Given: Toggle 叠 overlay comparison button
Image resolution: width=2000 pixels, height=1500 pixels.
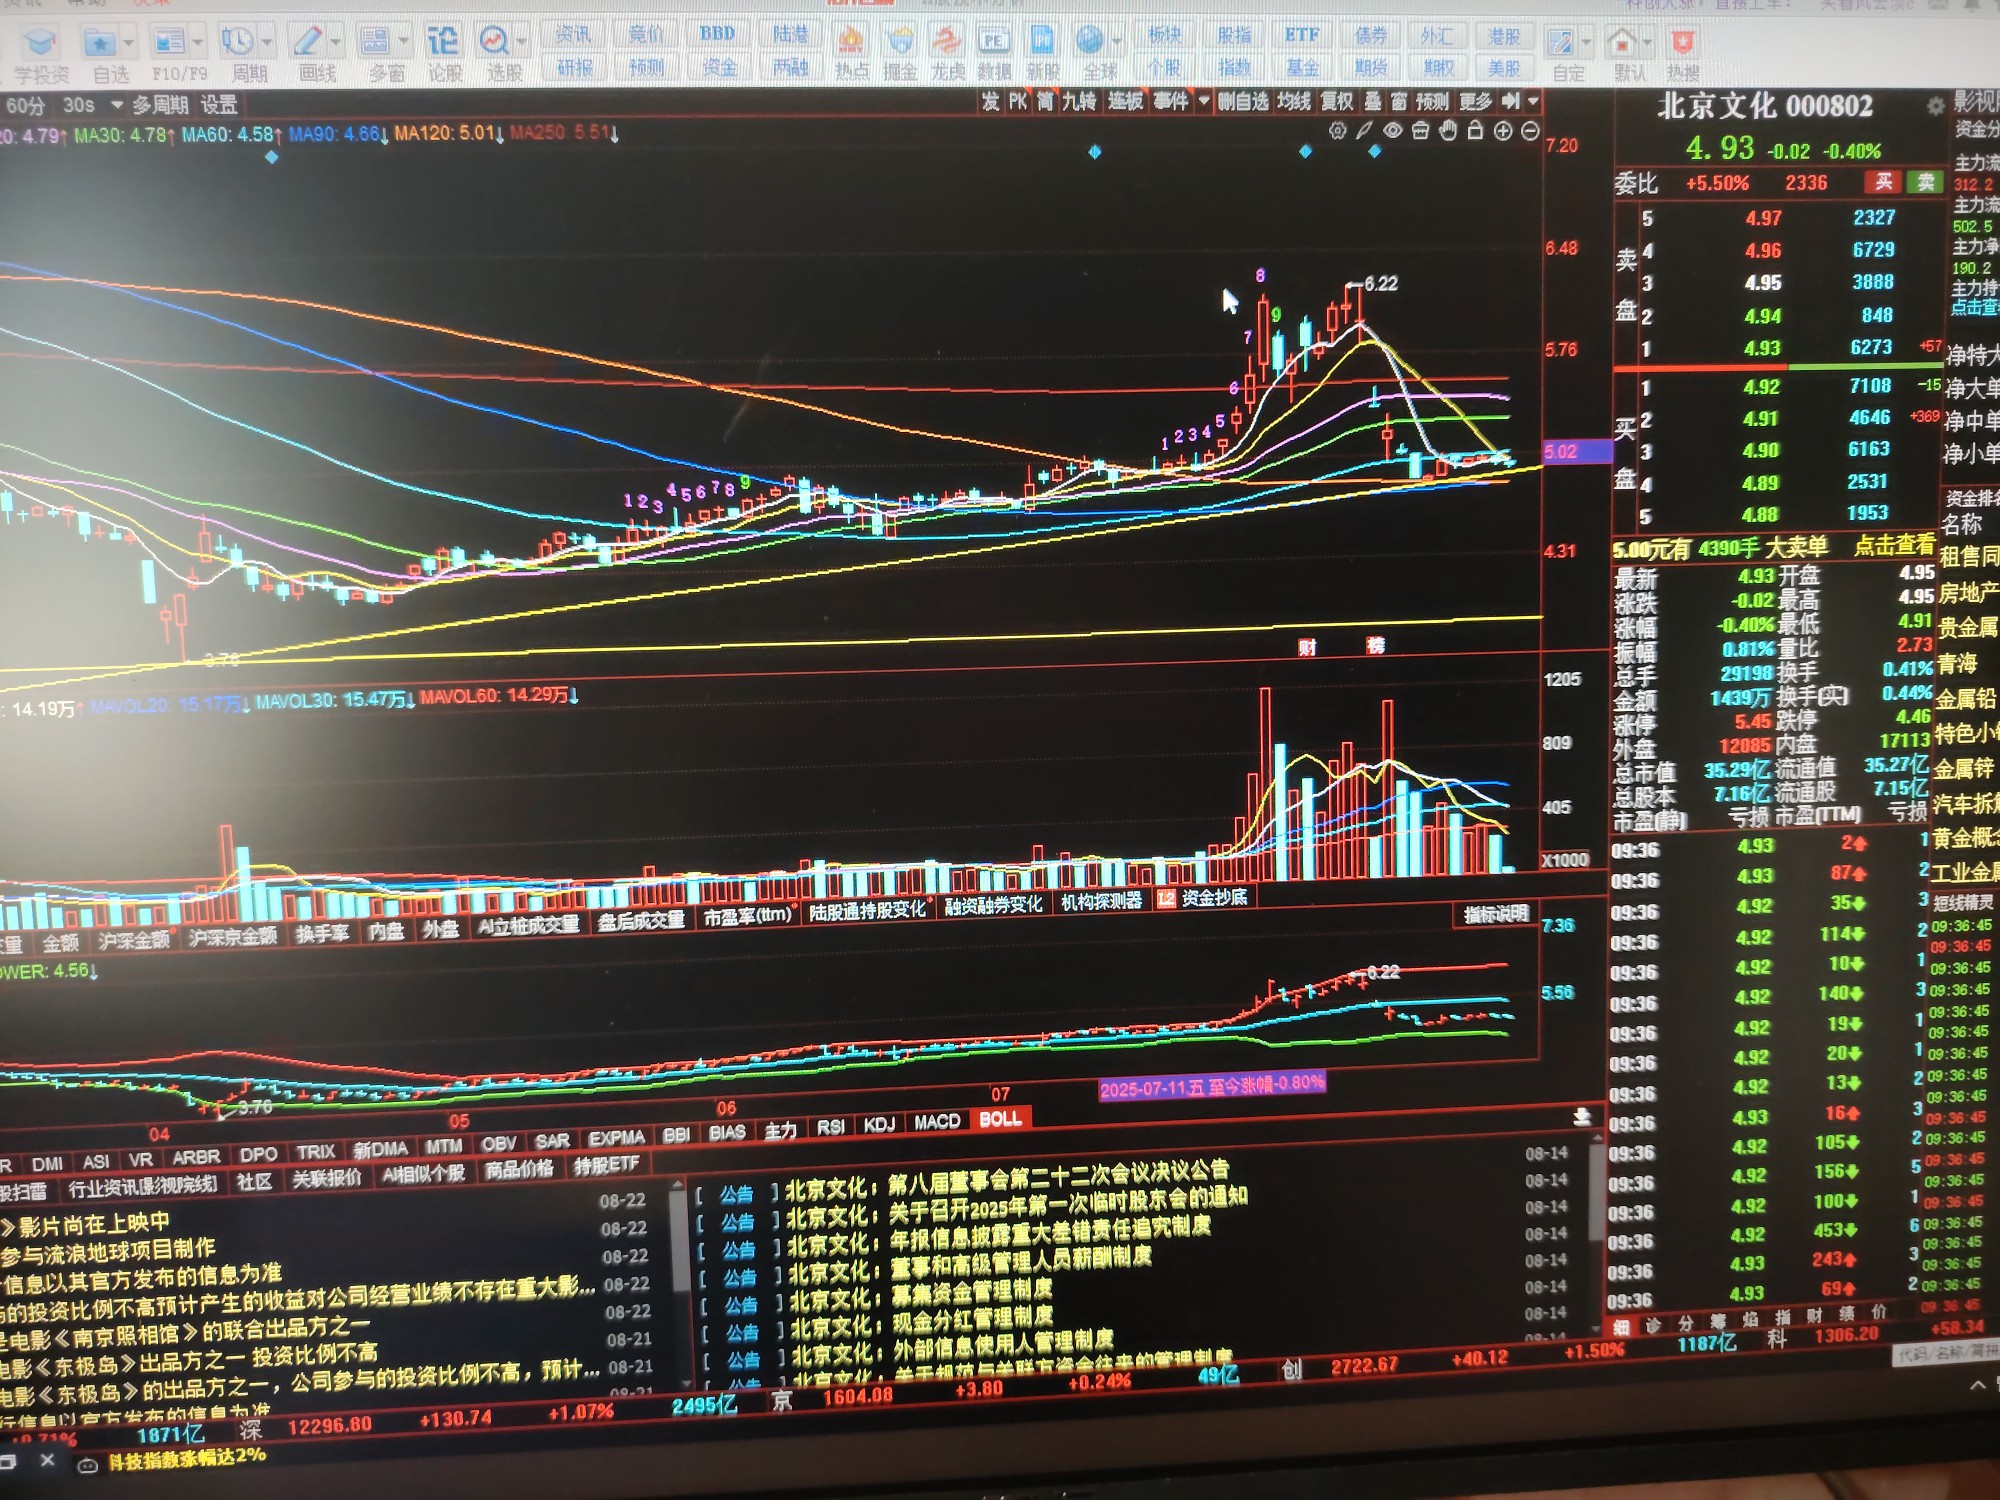Looking at the screenshot, I should coord(1372,102).
